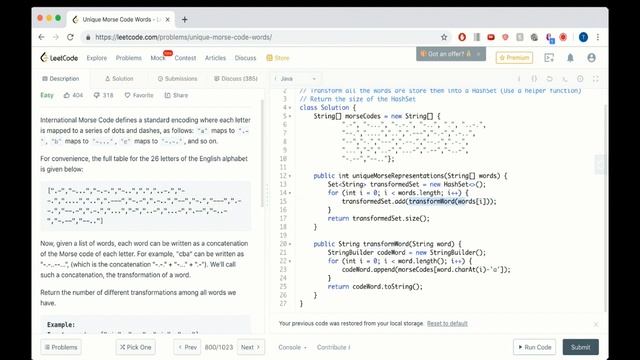Image resolution: width=640 pixels, height=360 pixels.
Task: Close the Unique Morse Code Words tab
Action: [x=167, y=19]
